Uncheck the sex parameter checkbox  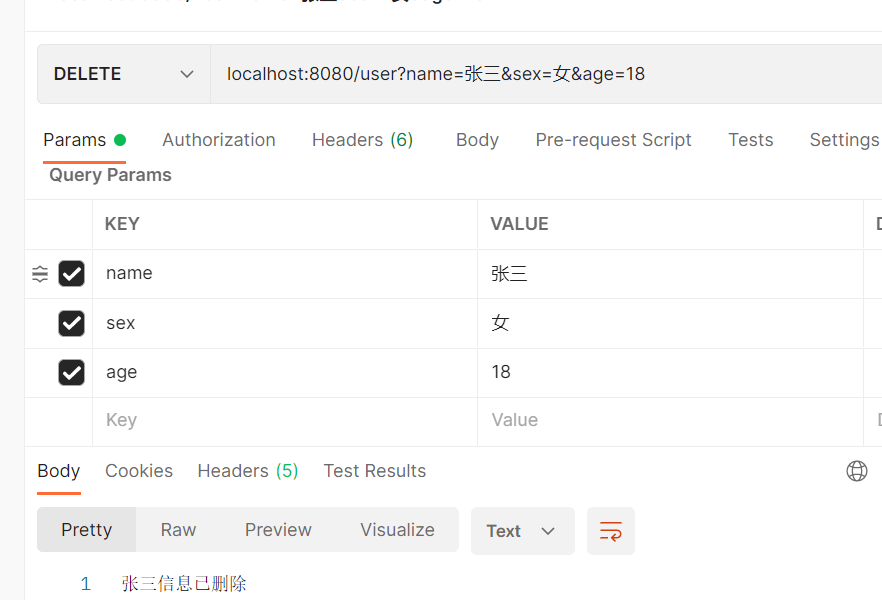coord(71,323)
